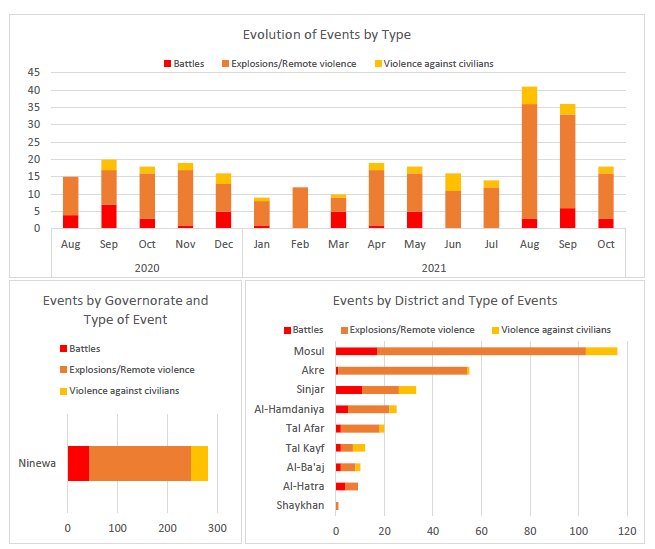Click the yellow segment of the Ninewa bar
Image resolution: width=655 pixels, height=549 pixels.
[x=199, y=464]
